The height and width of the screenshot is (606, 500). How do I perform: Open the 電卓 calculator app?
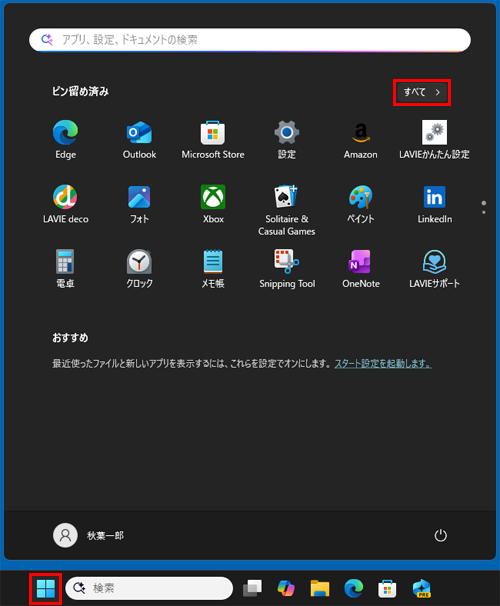click(x=65, y=269)
